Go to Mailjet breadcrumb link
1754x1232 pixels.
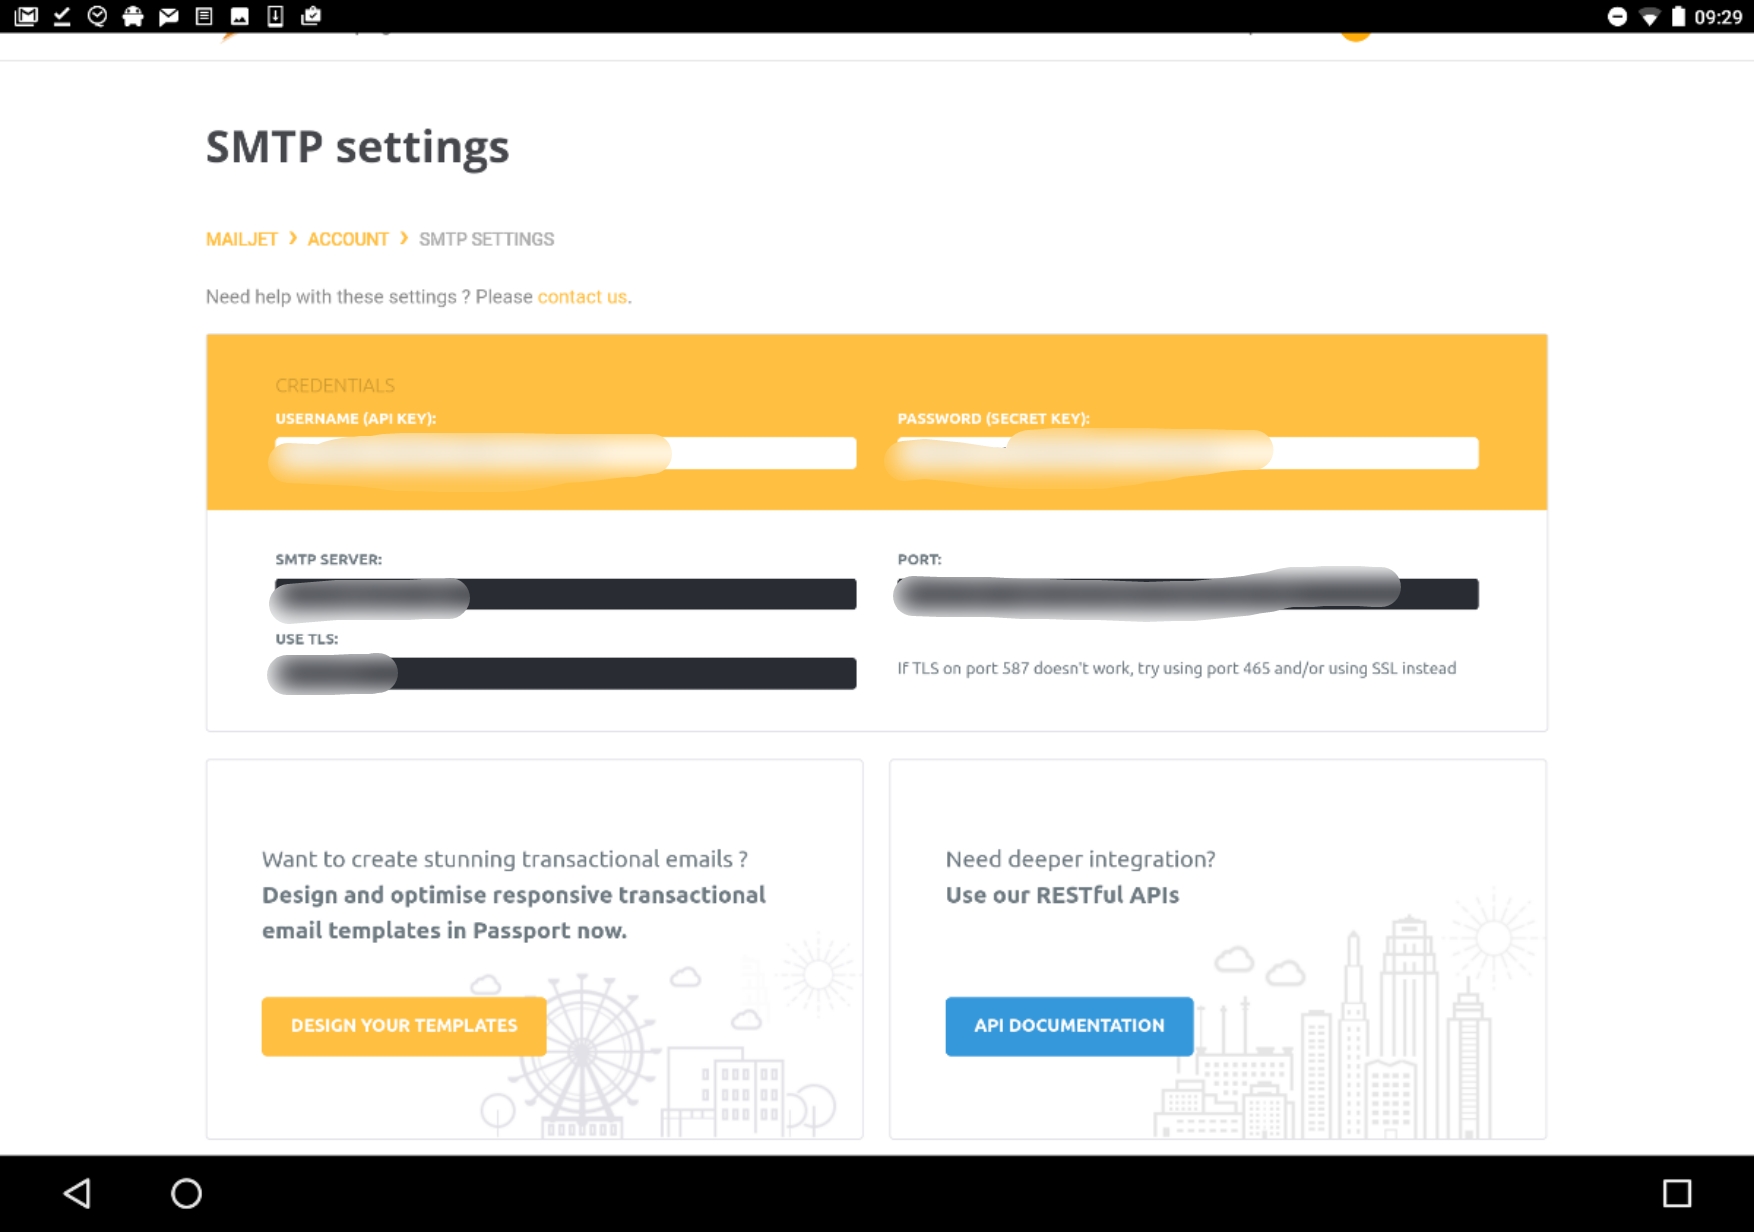coord(241,239)
